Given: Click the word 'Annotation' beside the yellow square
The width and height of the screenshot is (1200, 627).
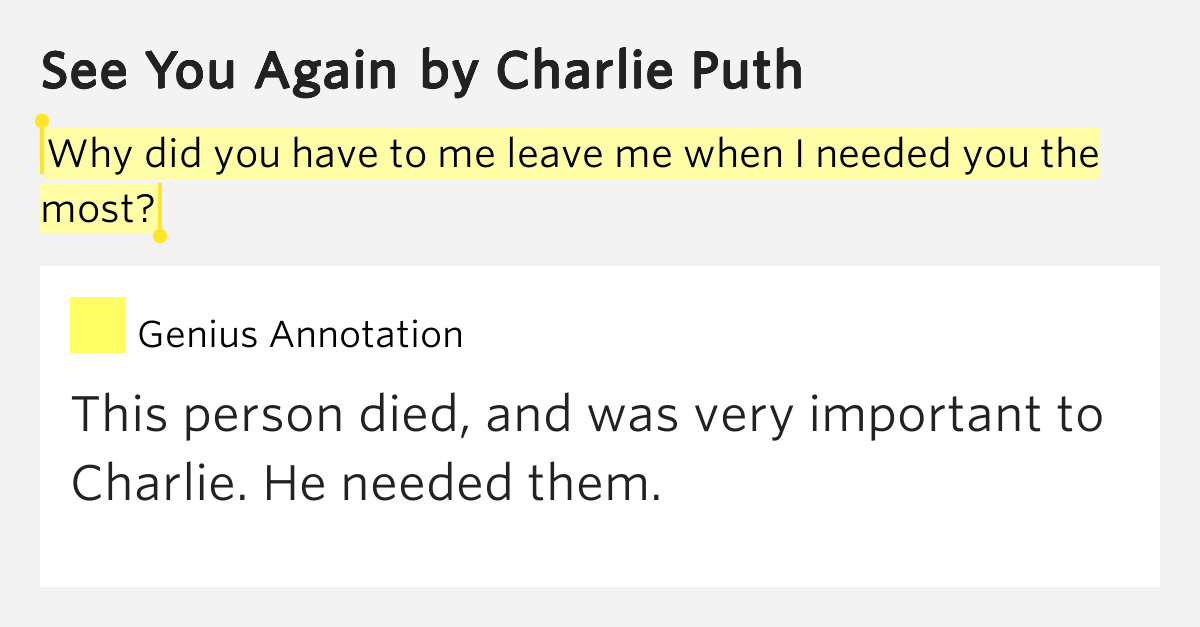Looking at the screenshot, I should pos(366,334).
